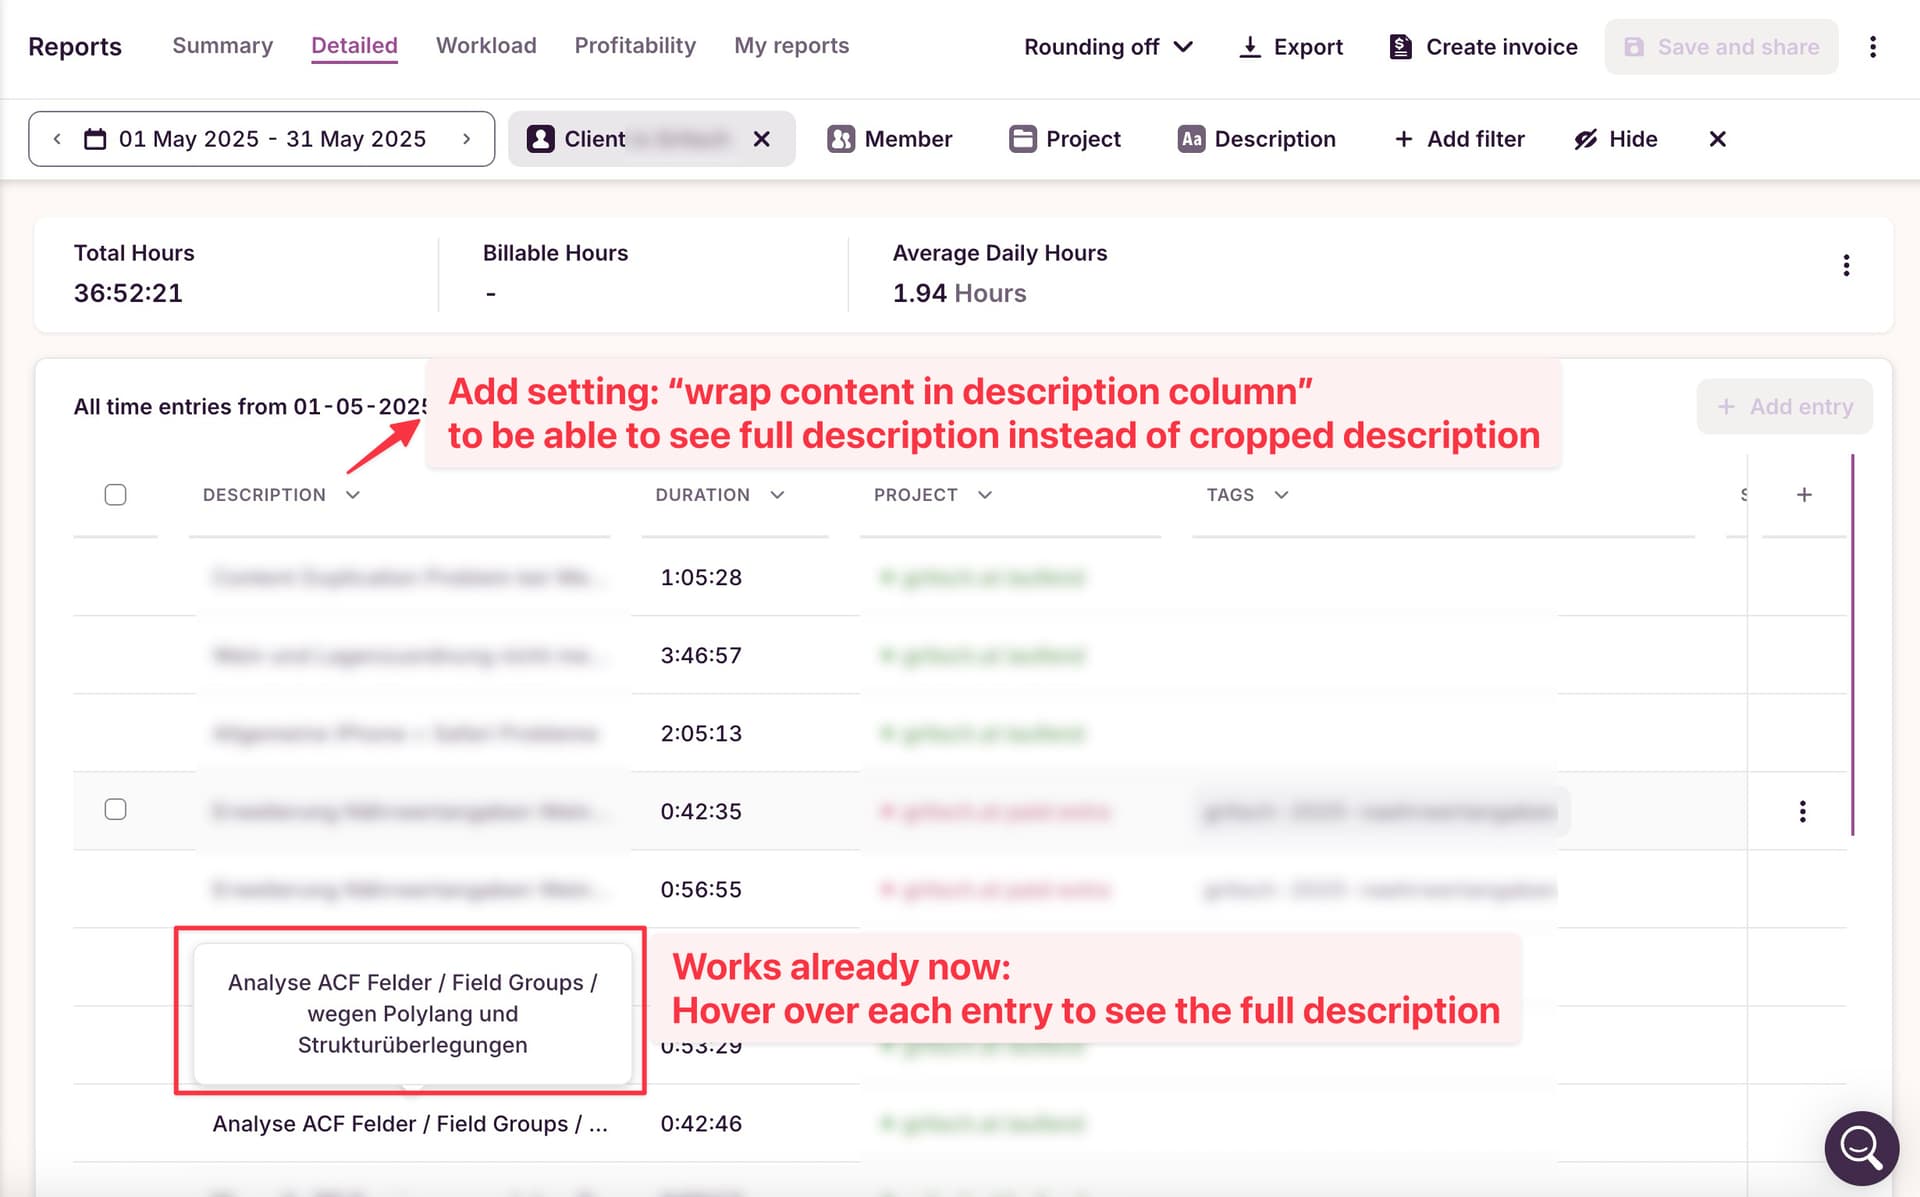Go to previous date range arrow

coord(57,139)
